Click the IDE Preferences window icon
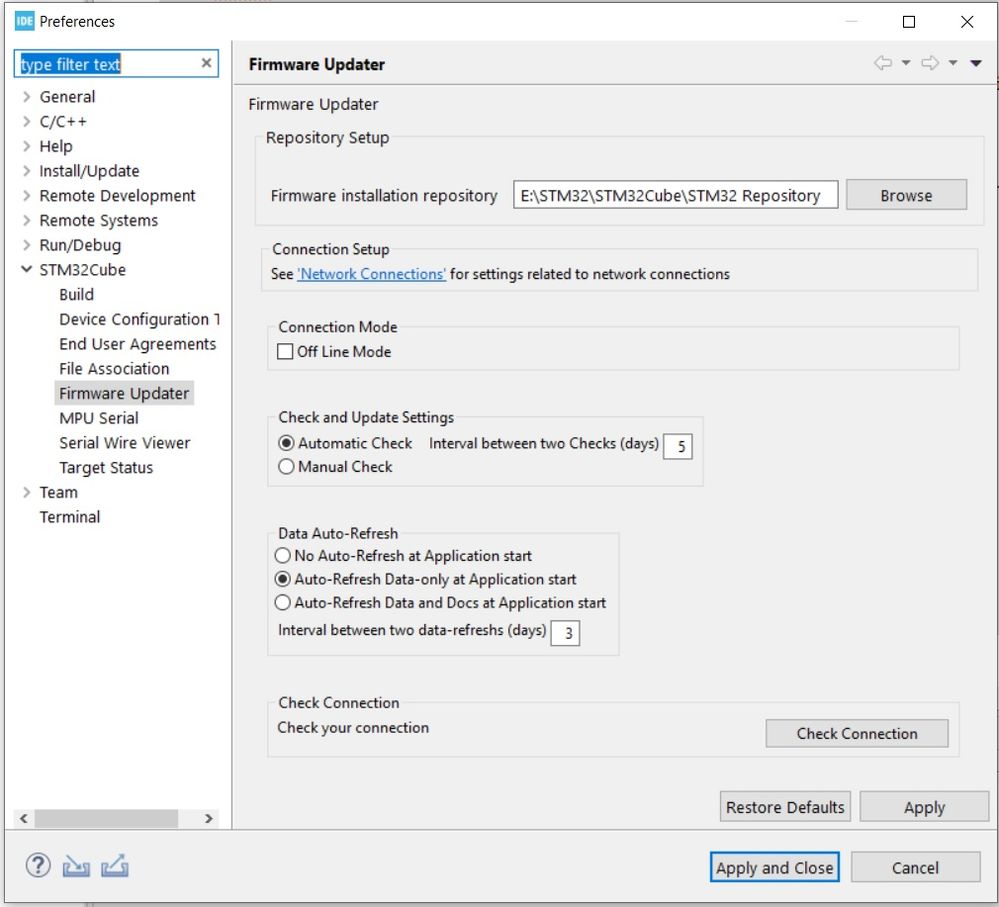The height and width of the screenshot is (907, 999). (24, 21)
